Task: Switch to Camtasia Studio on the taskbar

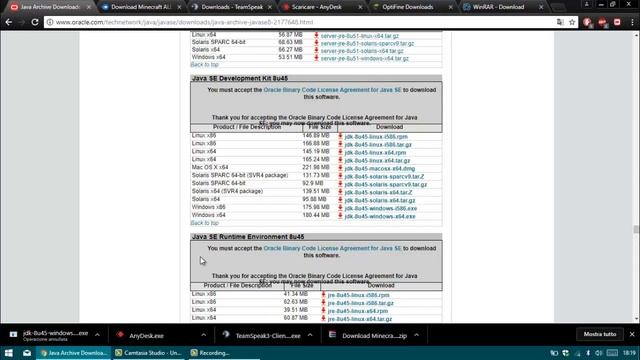Action: point(149,353)
